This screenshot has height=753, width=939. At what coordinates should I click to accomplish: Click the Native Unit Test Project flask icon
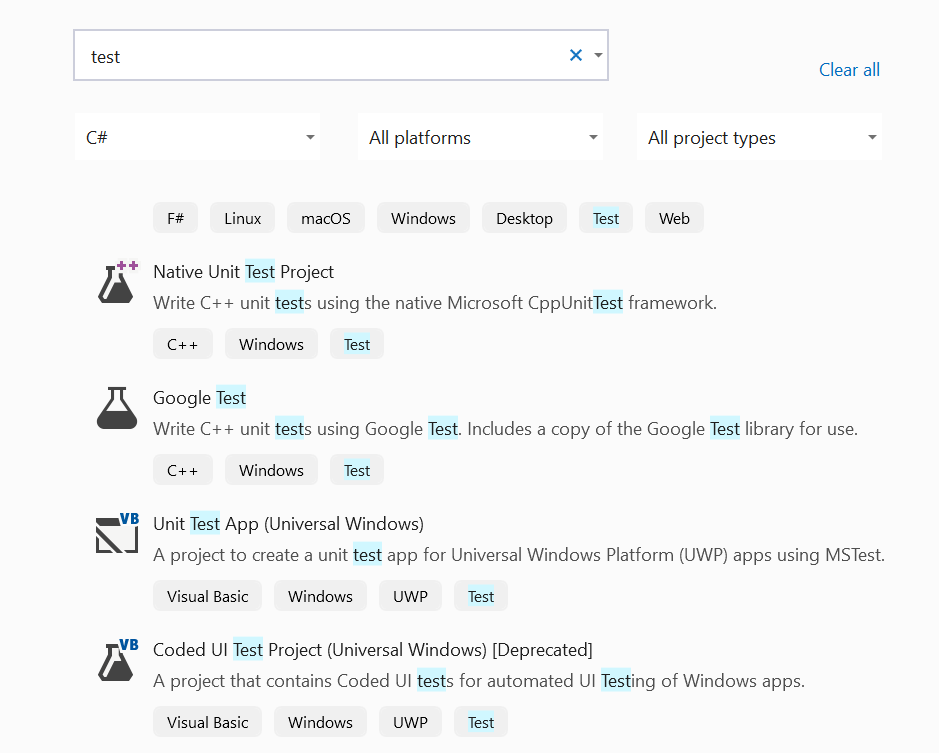click(116, 282)
